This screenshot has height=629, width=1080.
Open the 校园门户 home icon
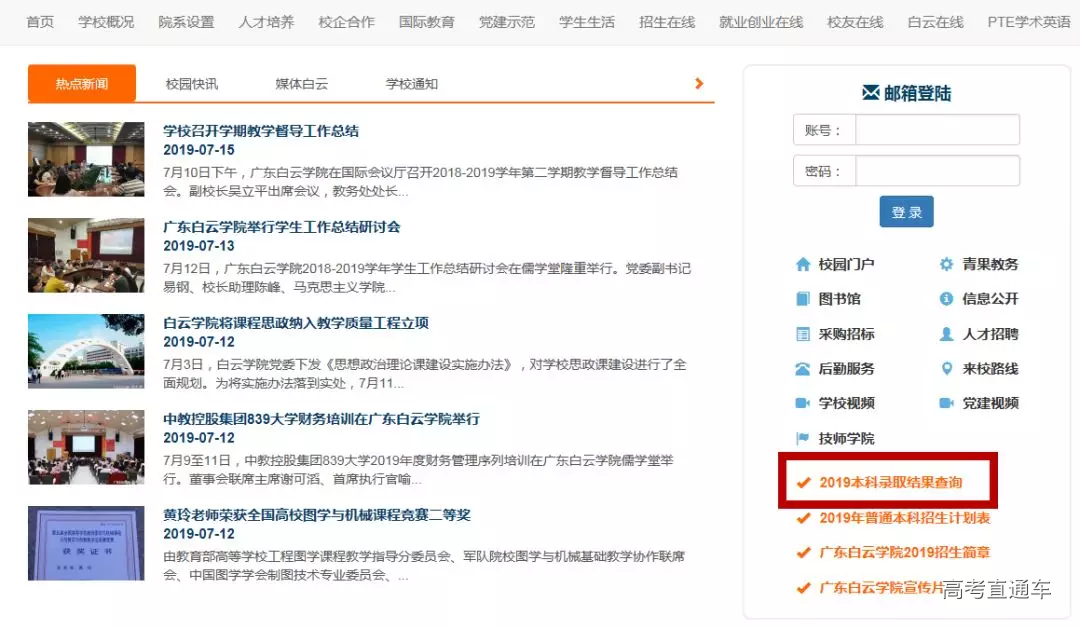click(x=804, y=263)
